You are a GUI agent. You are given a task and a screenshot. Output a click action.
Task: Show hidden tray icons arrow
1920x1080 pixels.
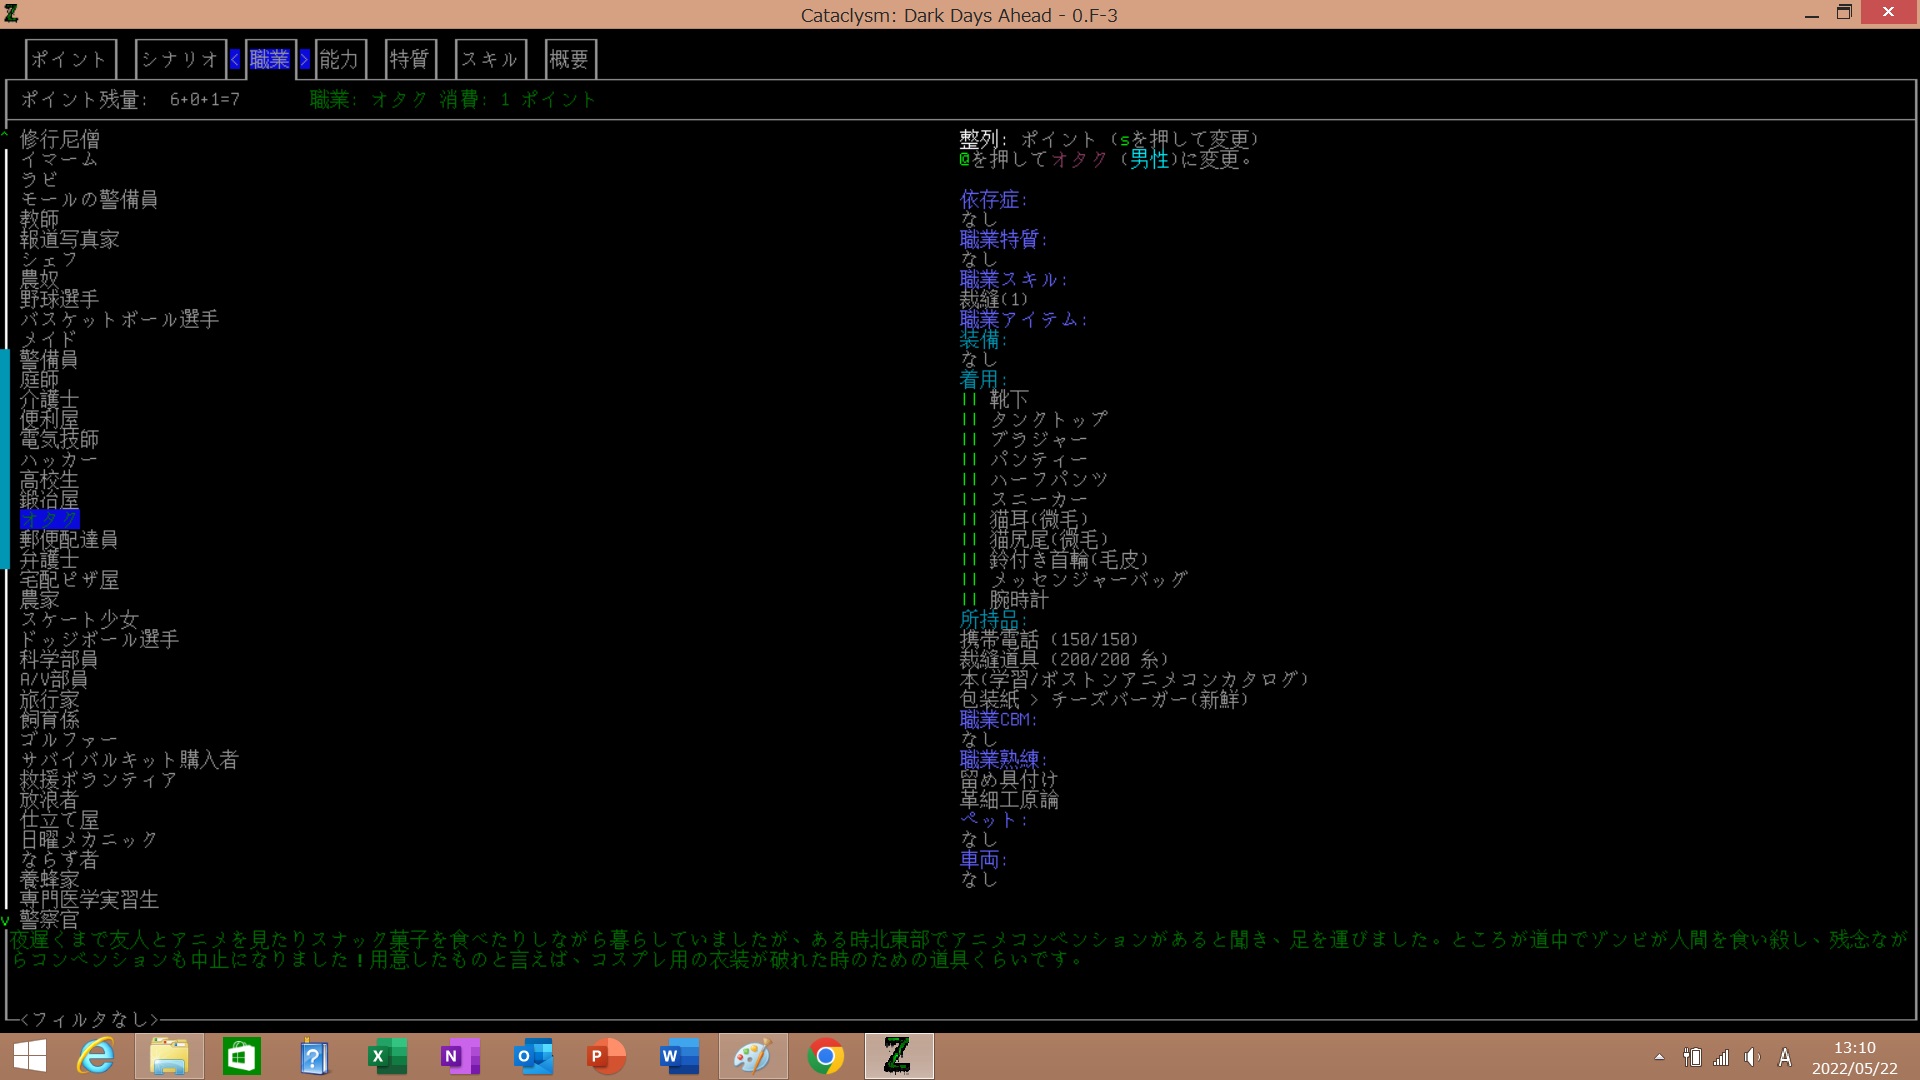[1659, 1057]
